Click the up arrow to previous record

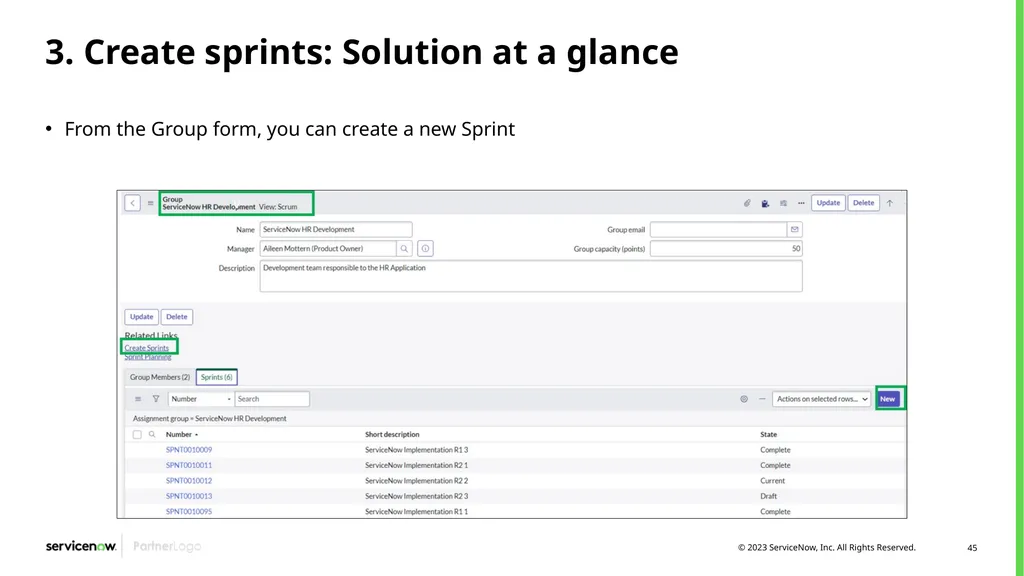(889, 203)
